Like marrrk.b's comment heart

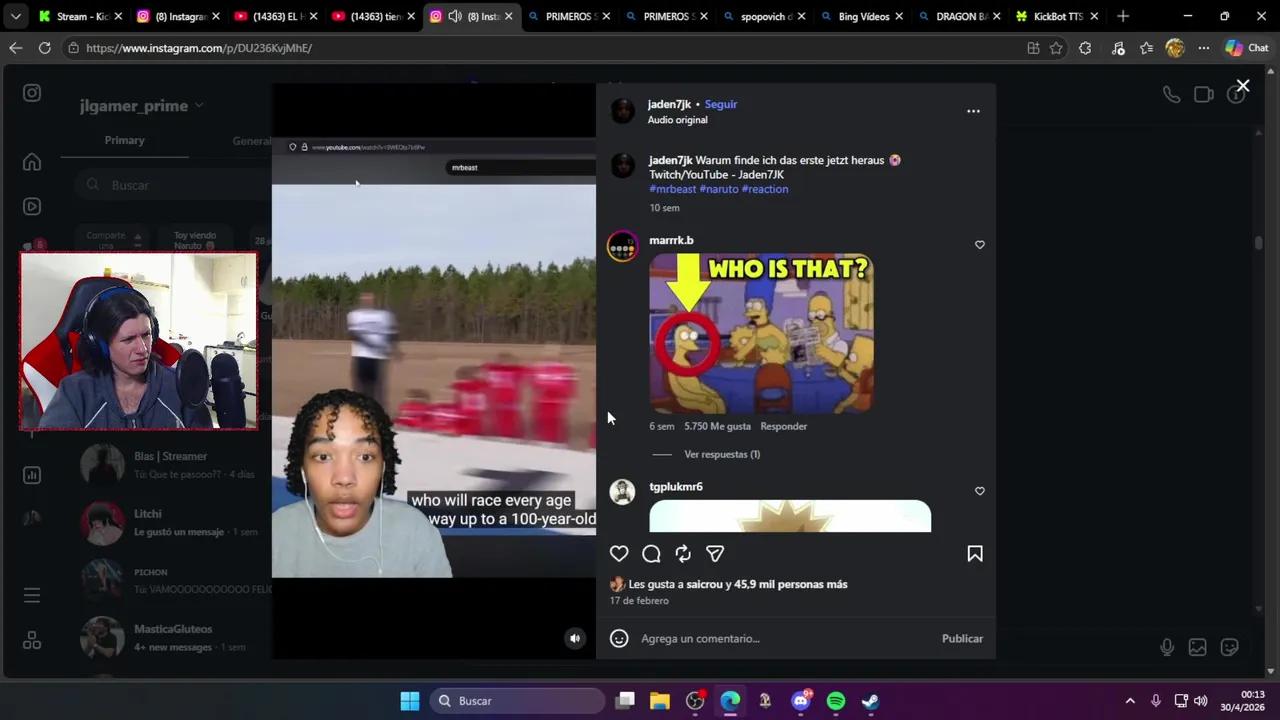coord(980,244)
